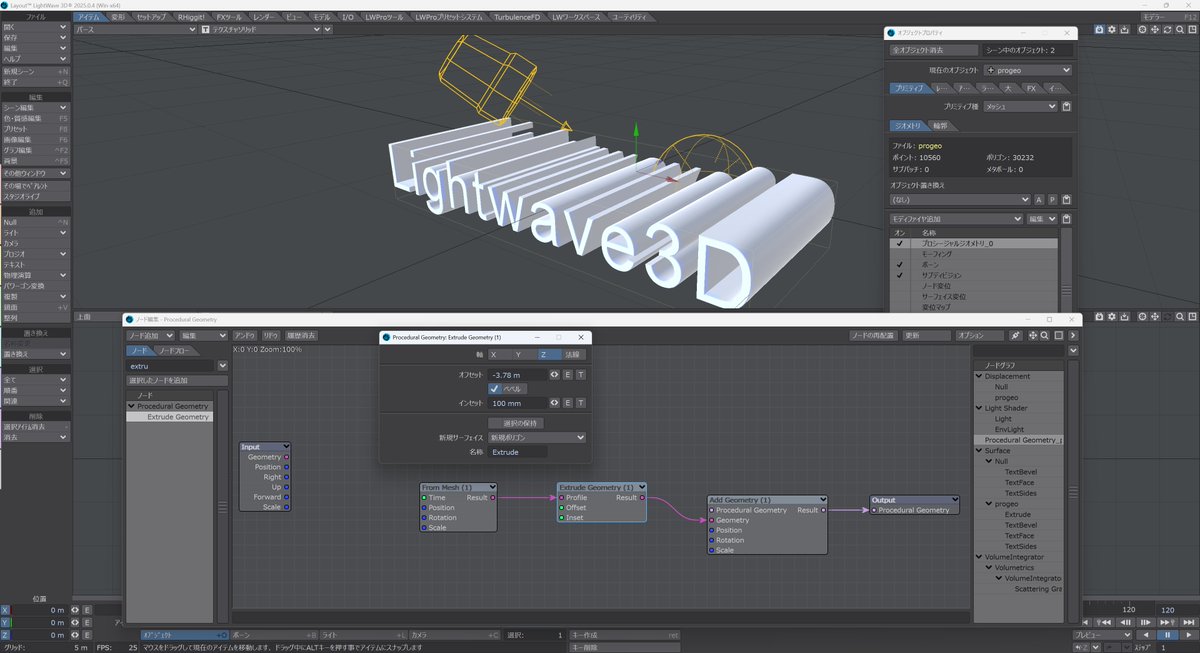Image resolution: width=1200 pixels, height=653 pixels.
Task: Click the E envelope button for inset
Action: tap(568, 402)
